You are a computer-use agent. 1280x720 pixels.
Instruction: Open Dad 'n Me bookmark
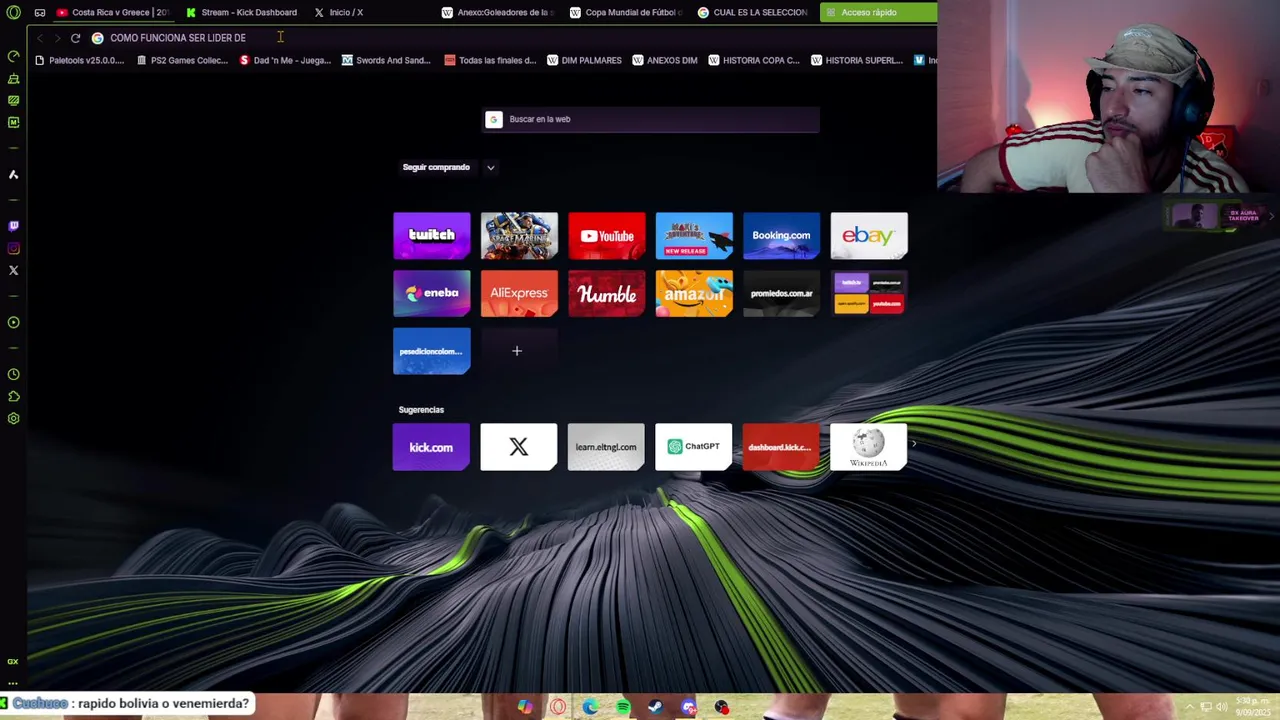[x=285, y=60]
